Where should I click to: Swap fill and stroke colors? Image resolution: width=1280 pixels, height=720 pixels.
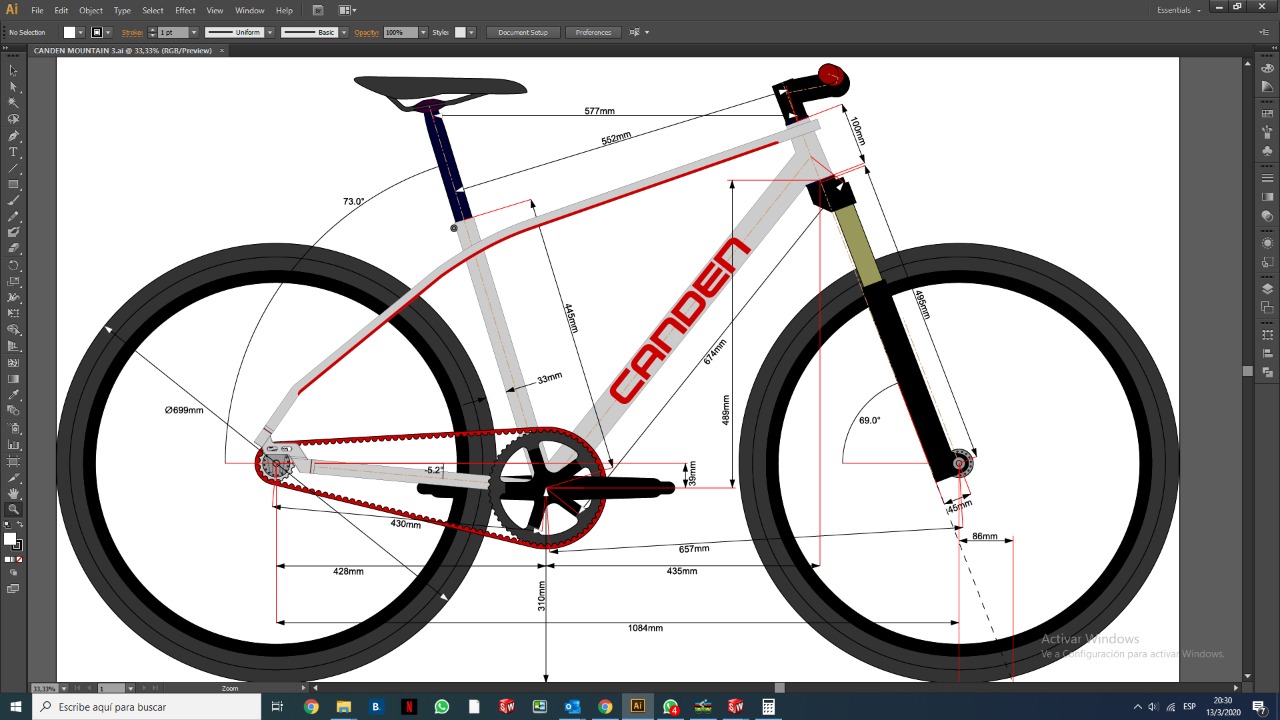coord(19,525)
